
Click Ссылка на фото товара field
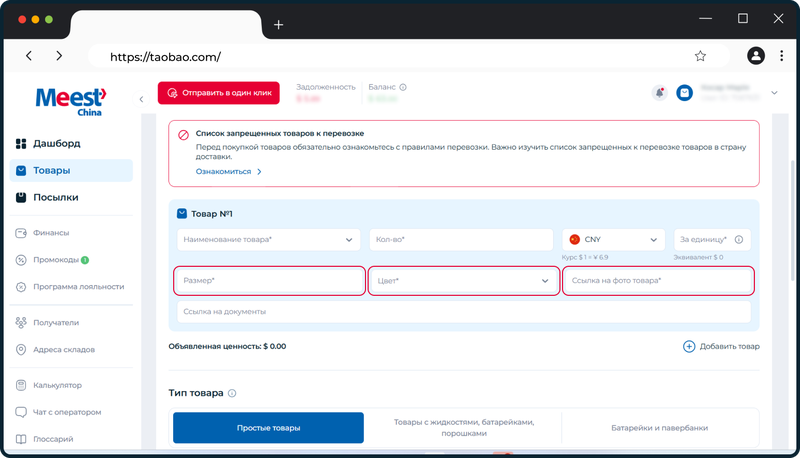[x=658, y=281]
